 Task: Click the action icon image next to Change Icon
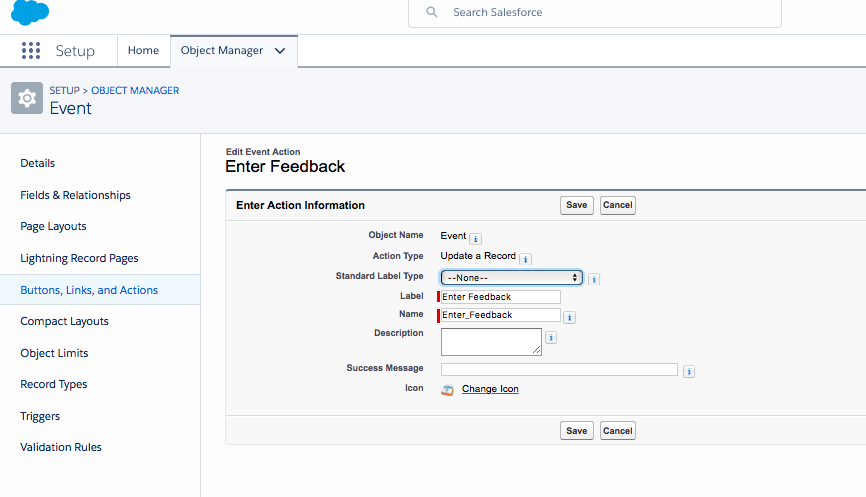pos(447,389)
